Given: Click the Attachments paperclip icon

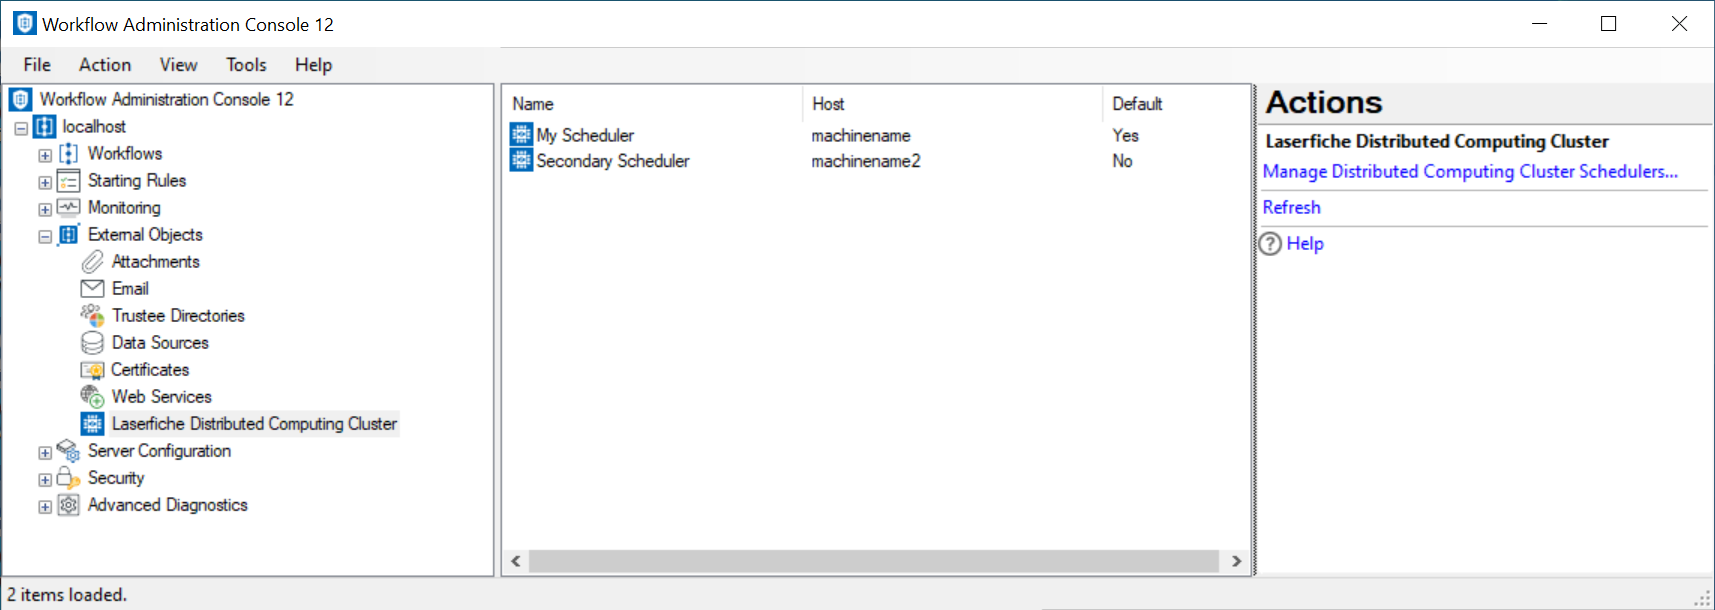Looking at the screenshot, I should pyautogui.click(x=92, y=262).
